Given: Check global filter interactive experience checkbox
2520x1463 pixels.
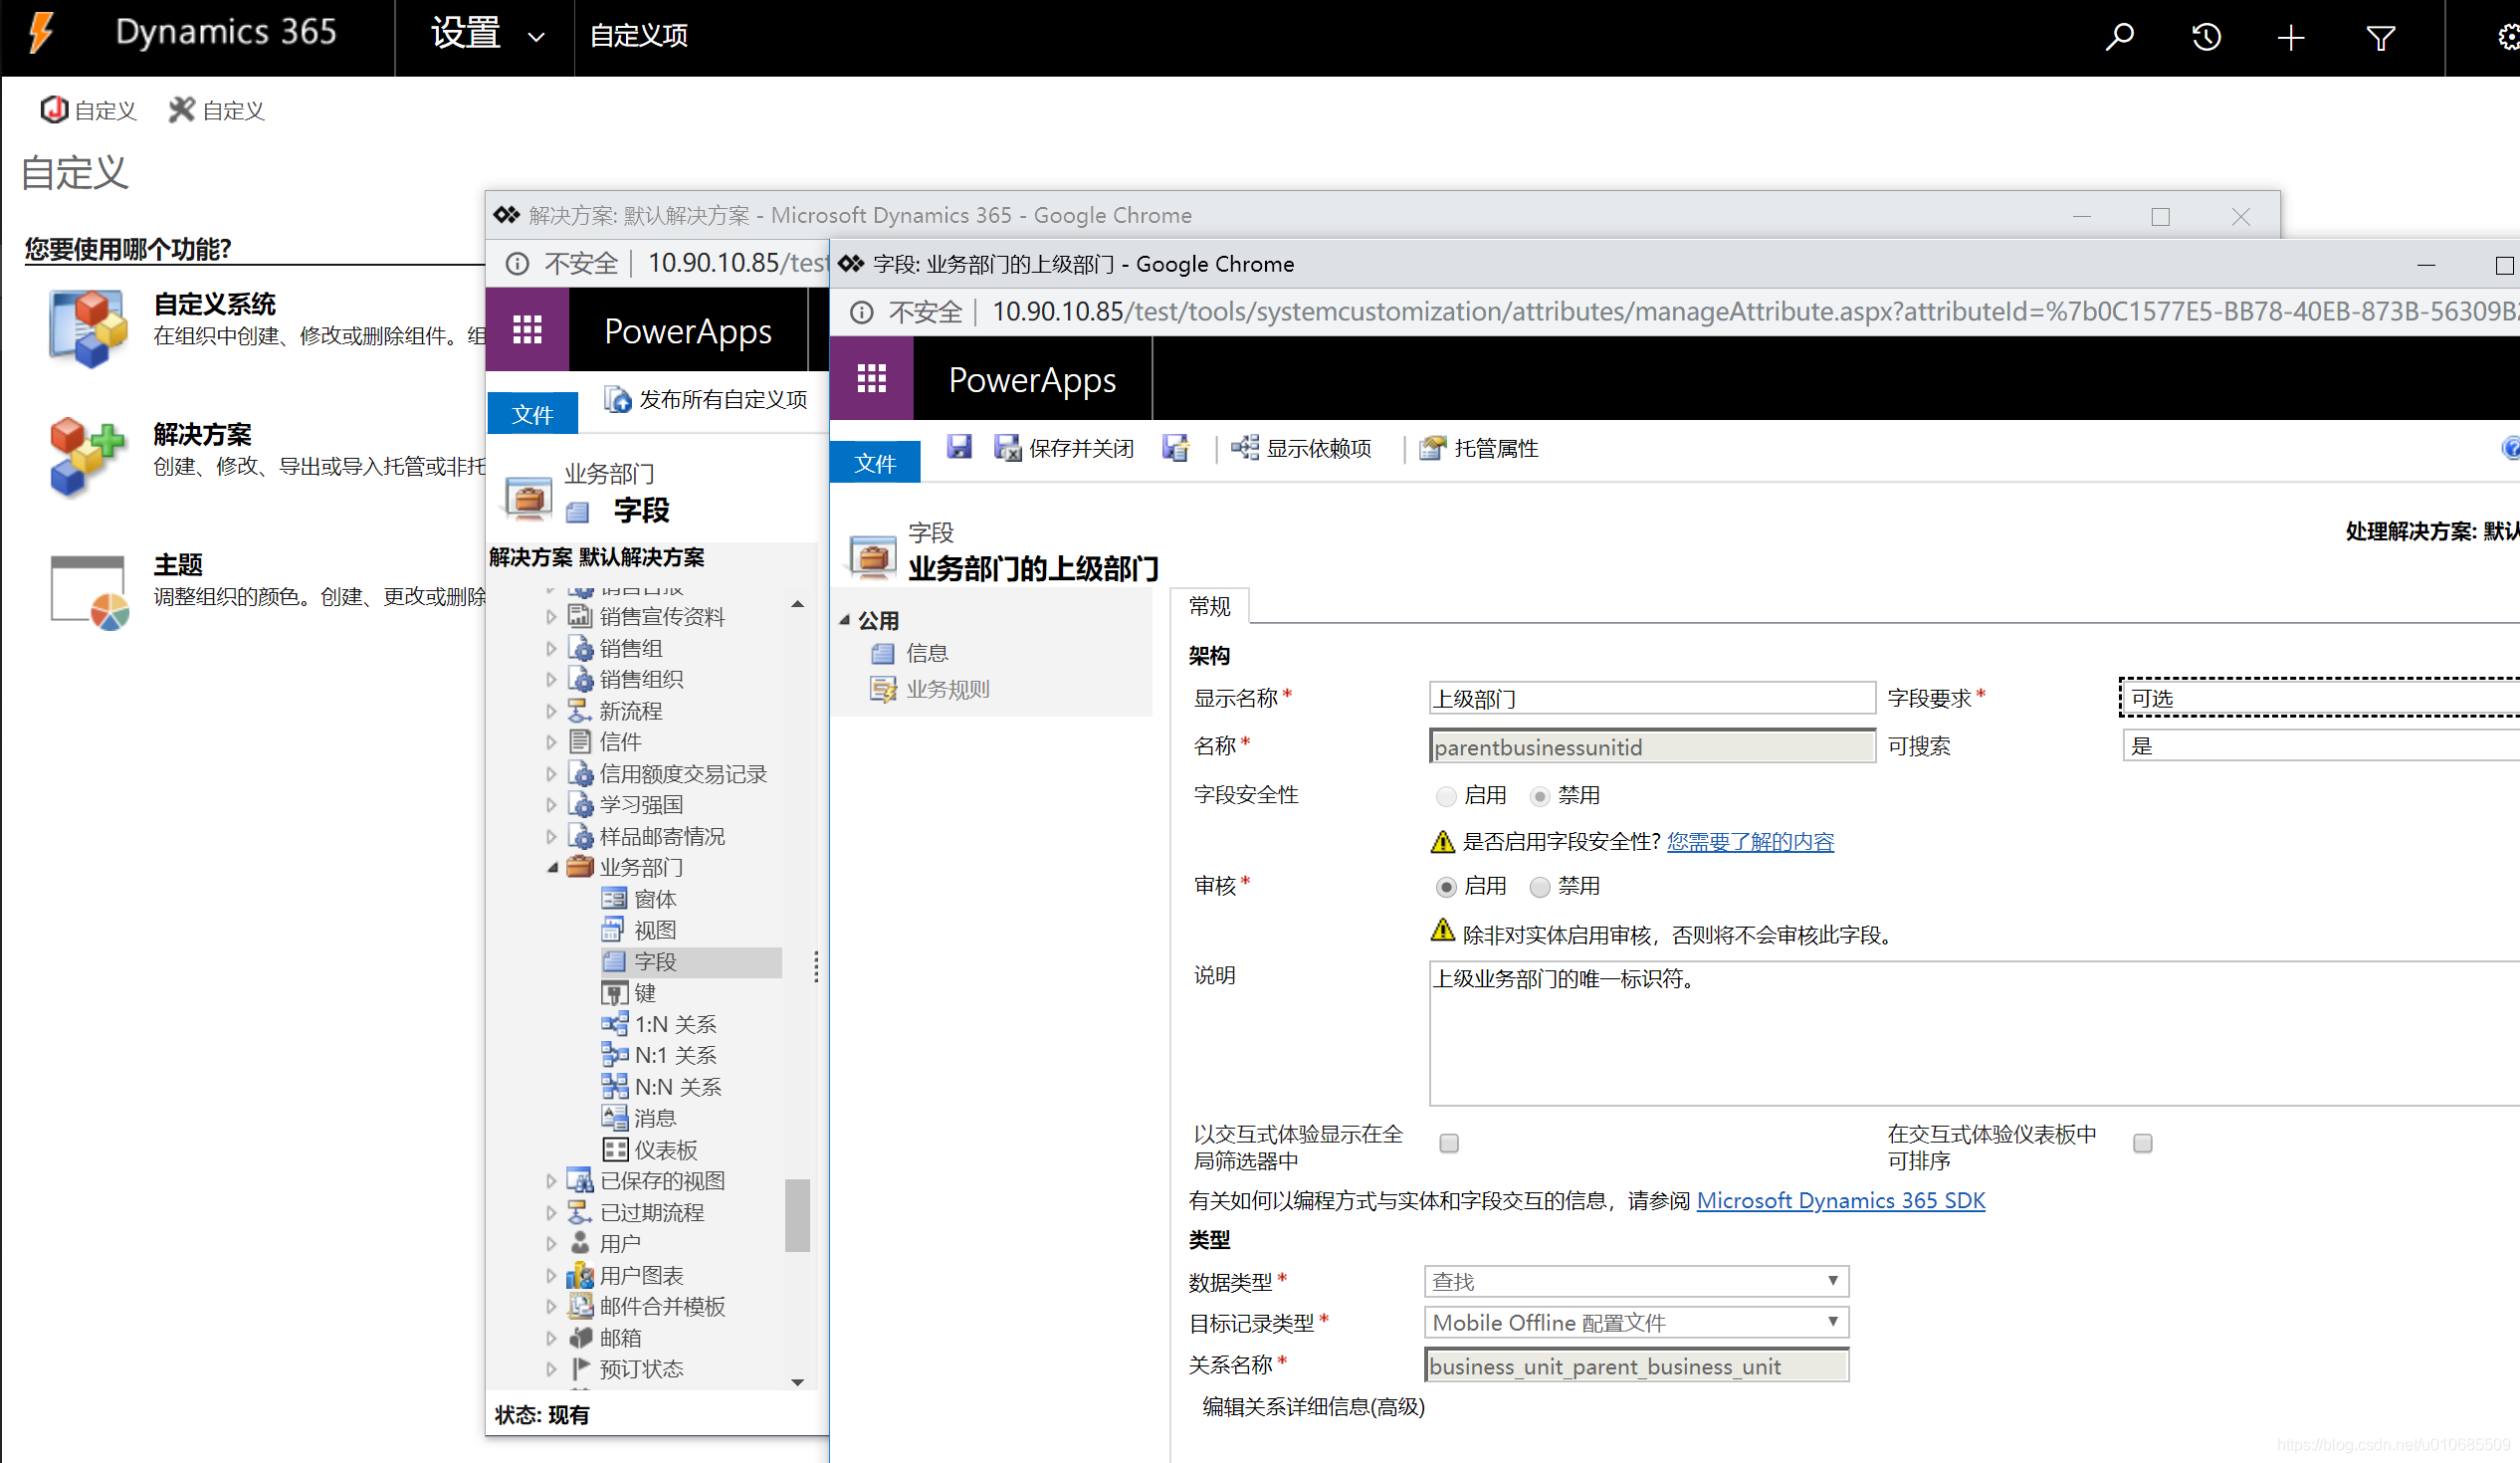Looking at the screenshot, I should pos(1448,1143).
